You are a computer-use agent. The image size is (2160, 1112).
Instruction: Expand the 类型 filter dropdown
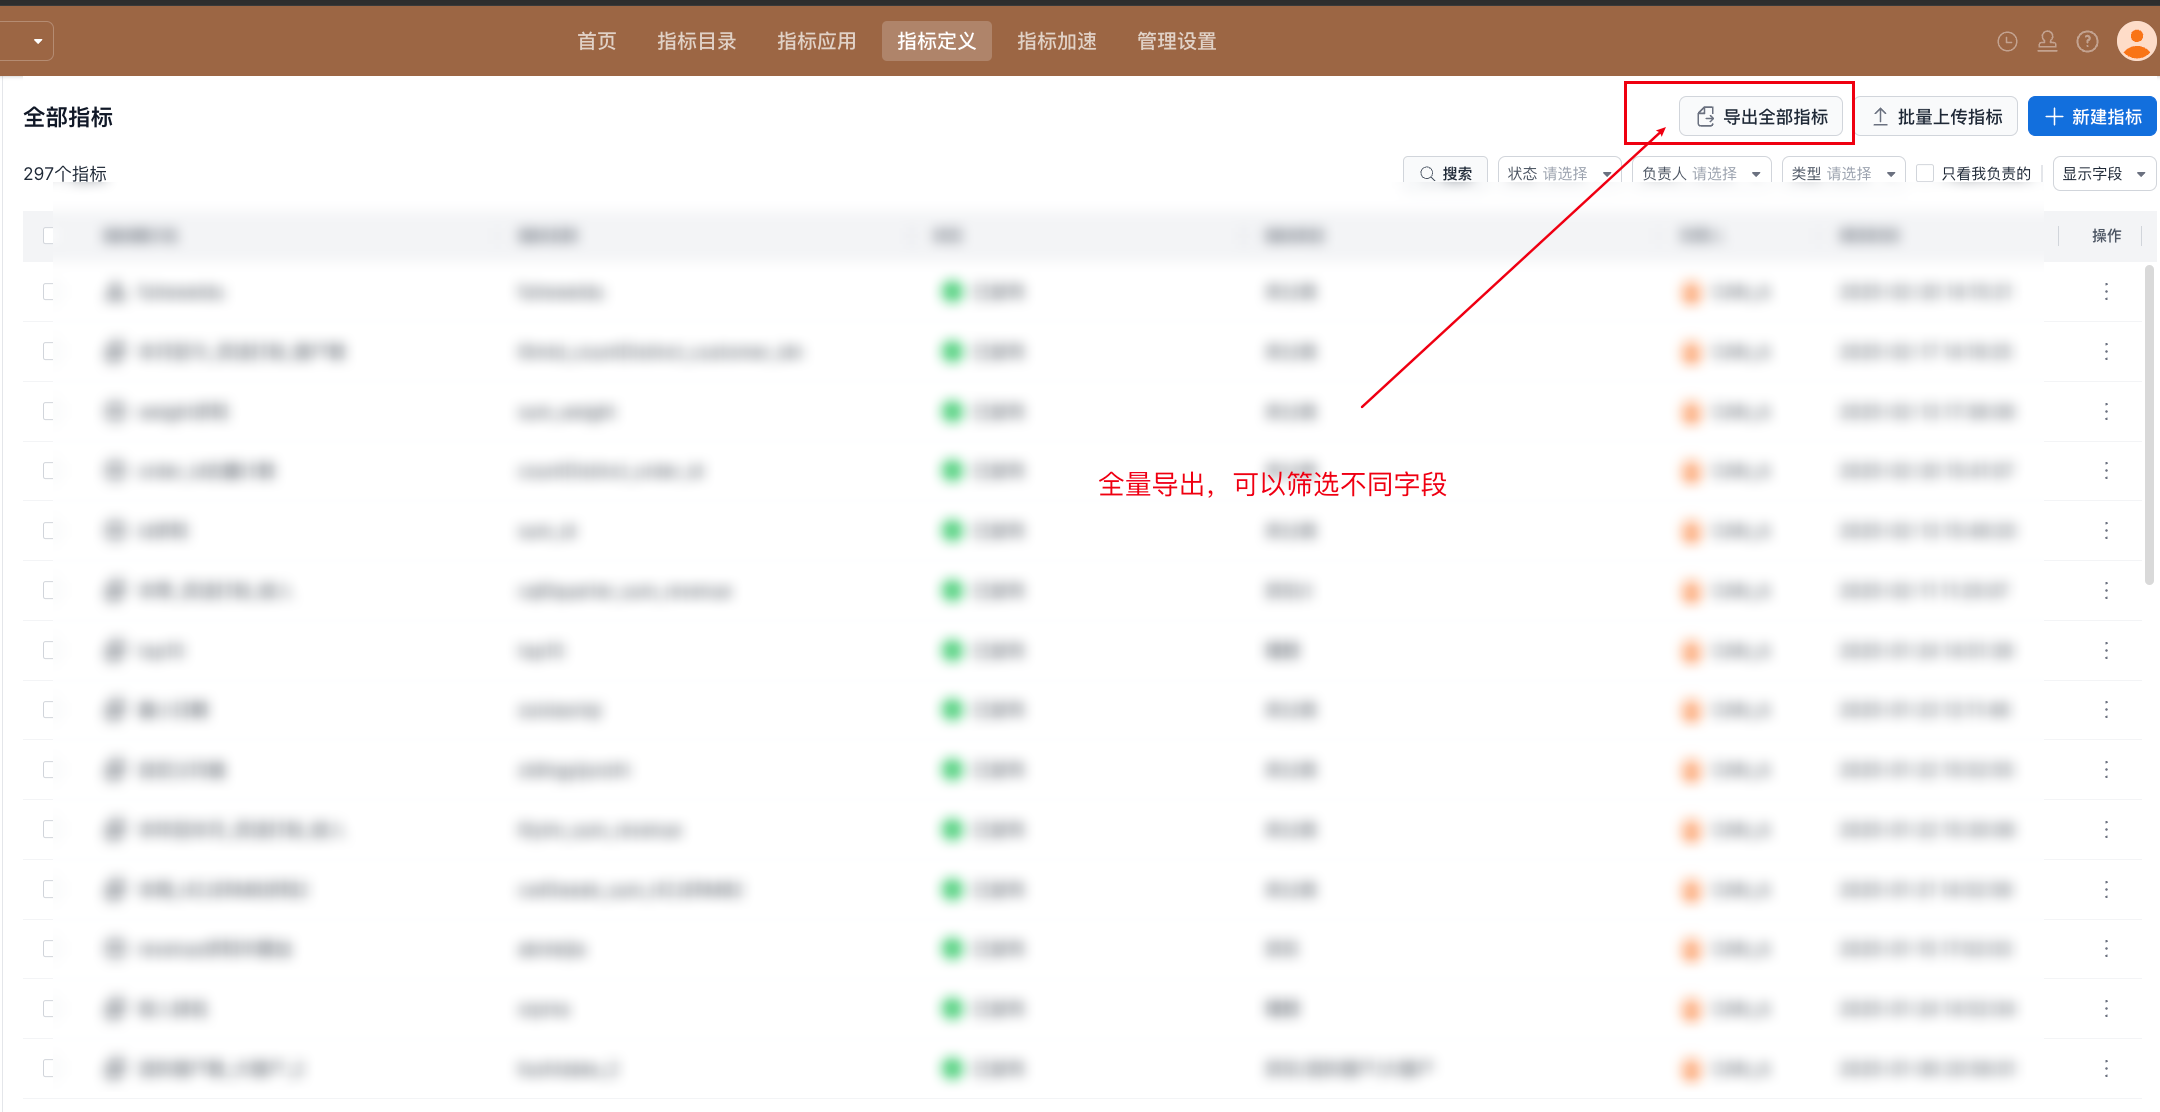point(1843,173)
